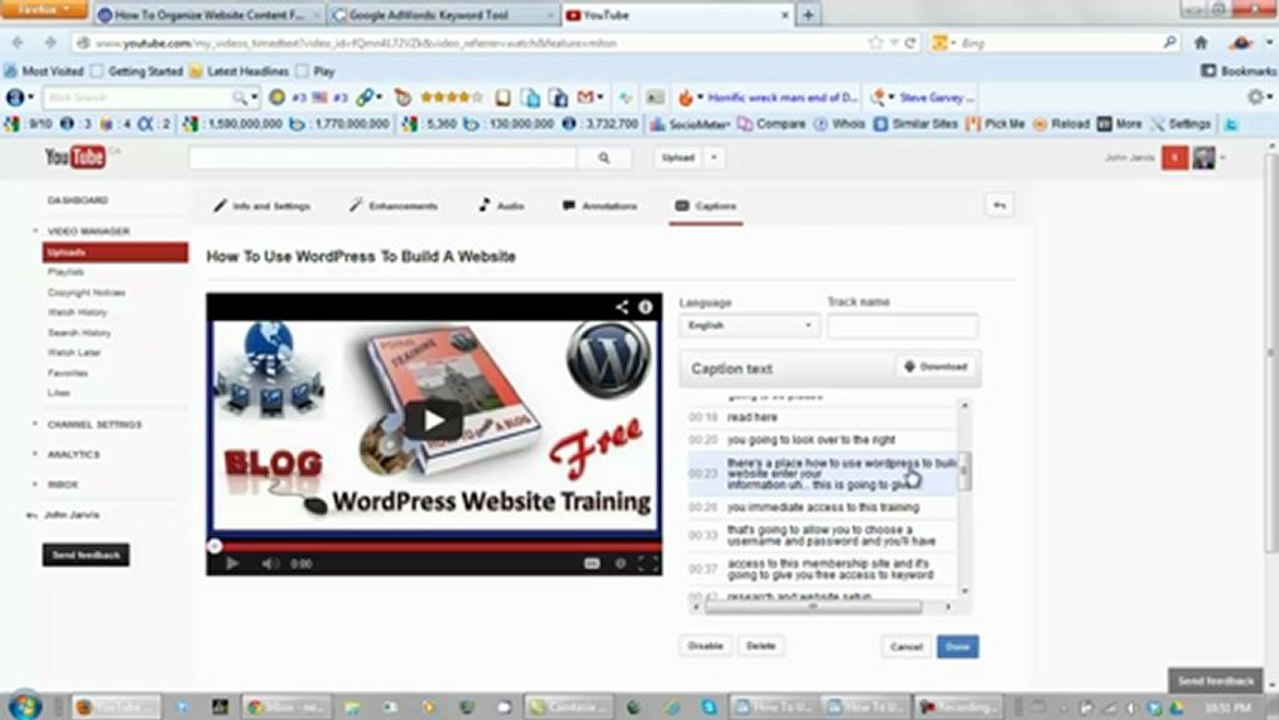Open the Recording taskbar item
The image size is (1279, 720).
(x=958, y=707)
